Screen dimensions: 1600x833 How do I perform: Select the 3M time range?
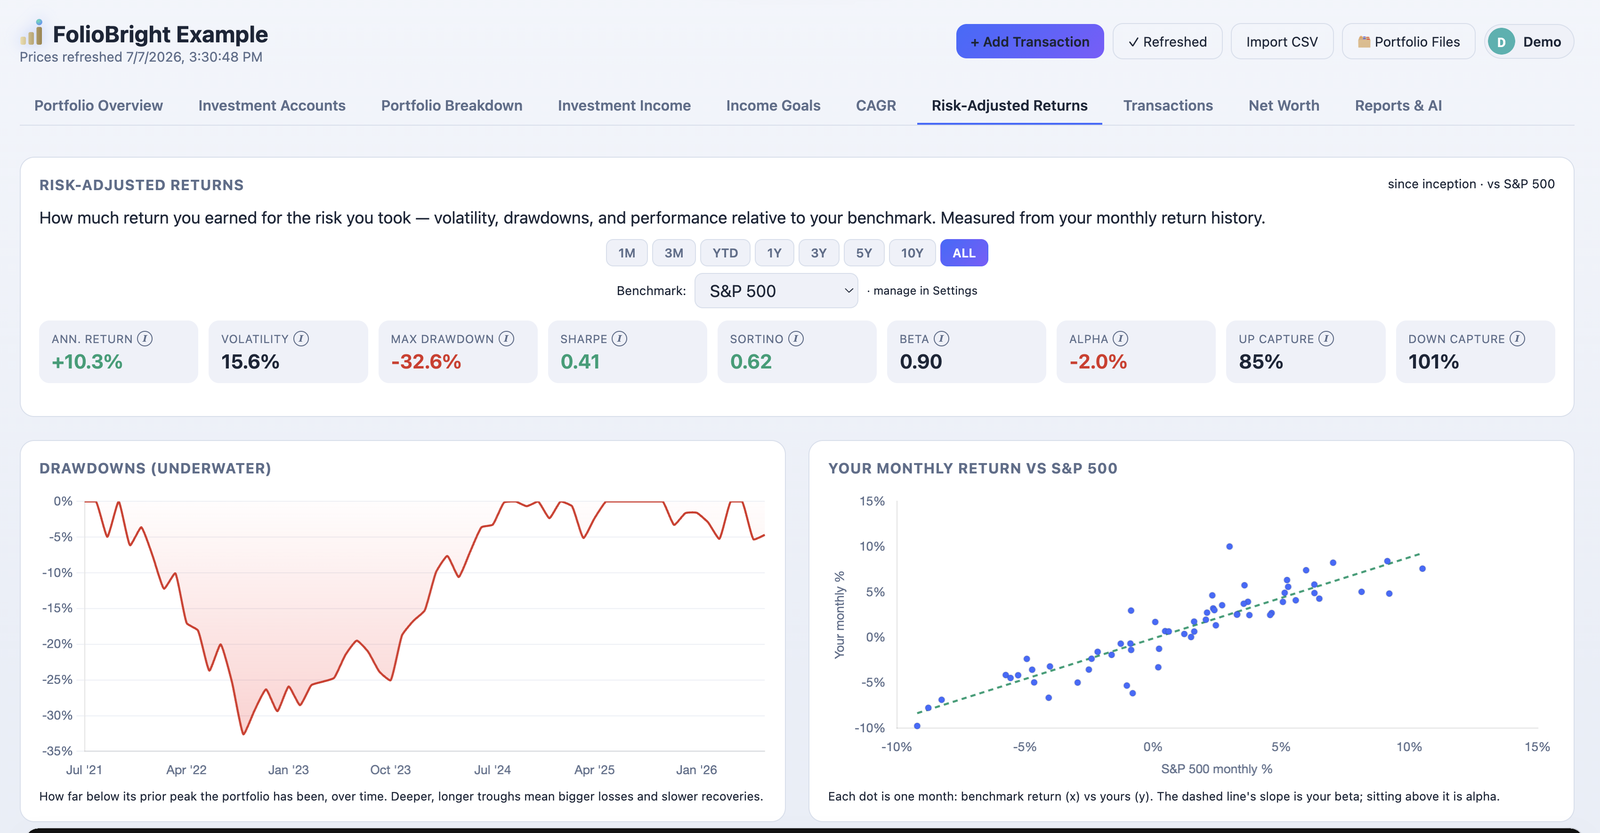674,253
